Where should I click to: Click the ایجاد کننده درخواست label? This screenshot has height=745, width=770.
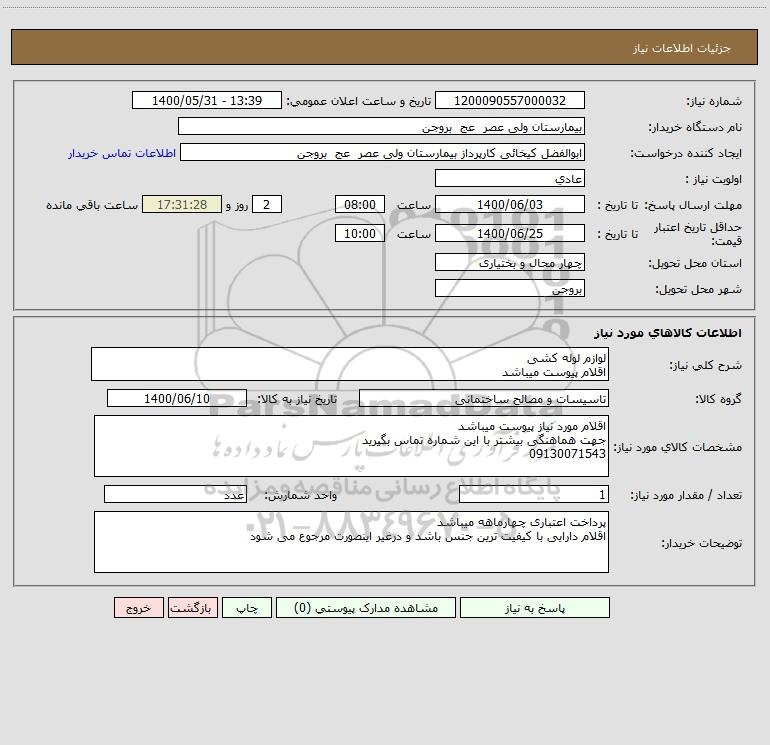pyautogui.click(x=686, y=154)
